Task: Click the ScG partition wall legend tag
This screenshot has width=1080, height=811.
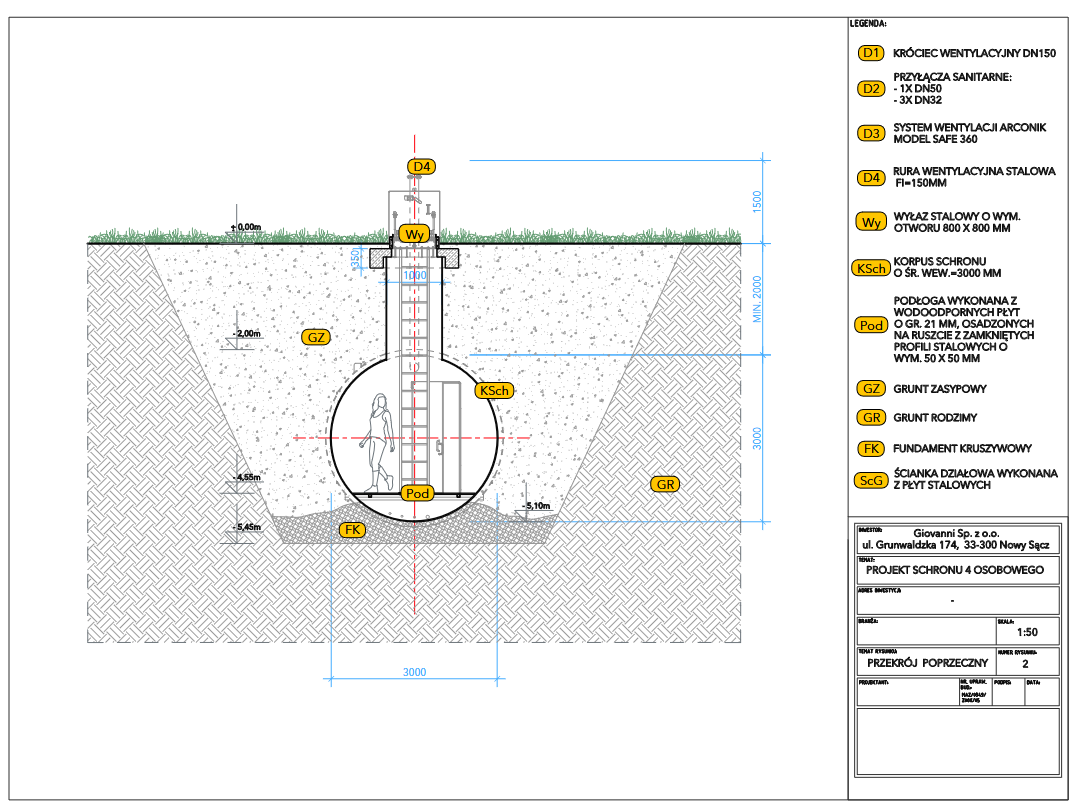Action: point(871,481)
